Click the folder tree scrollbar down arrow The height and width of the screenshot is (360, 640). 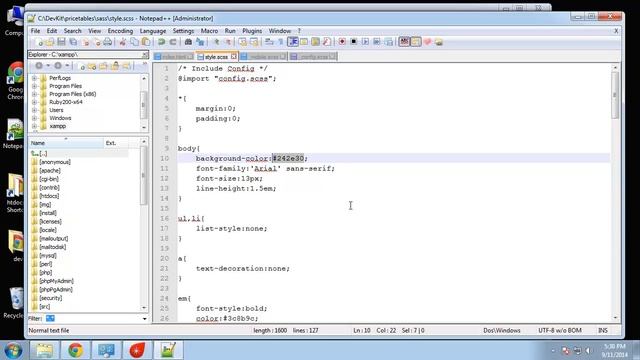[x=144, y=128]
